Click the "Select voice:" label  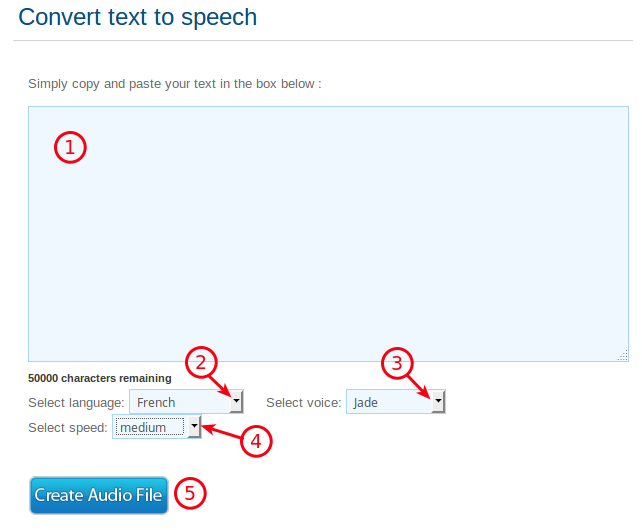coord(303,403)
